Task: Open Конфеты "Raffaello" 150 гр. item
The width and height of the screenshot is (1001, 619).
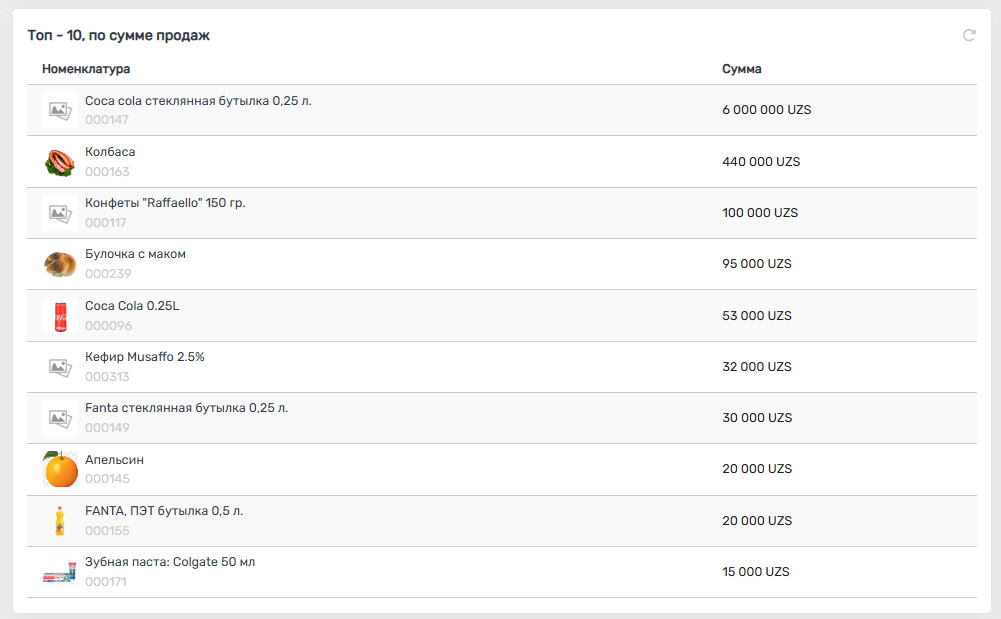Action: pos(165,203)
